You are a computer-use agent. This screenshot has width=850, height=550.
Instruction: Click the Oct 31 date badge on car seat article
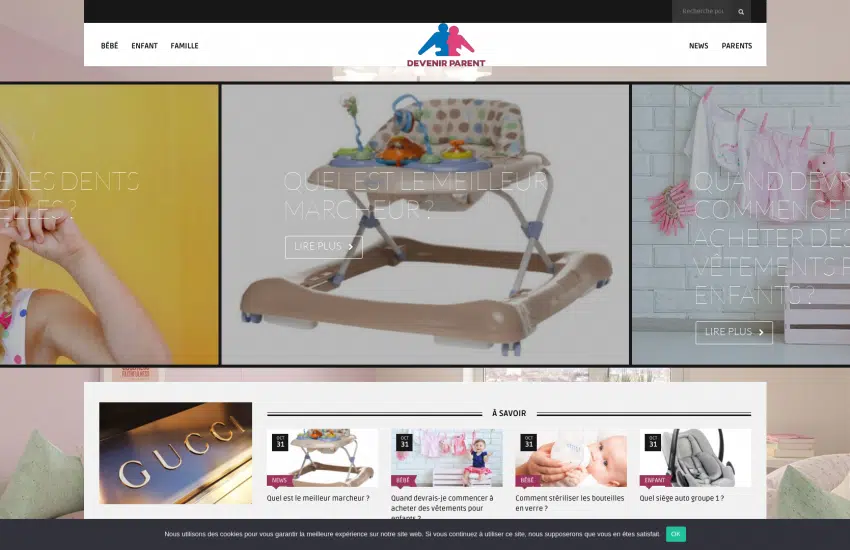tap(653, 442)
